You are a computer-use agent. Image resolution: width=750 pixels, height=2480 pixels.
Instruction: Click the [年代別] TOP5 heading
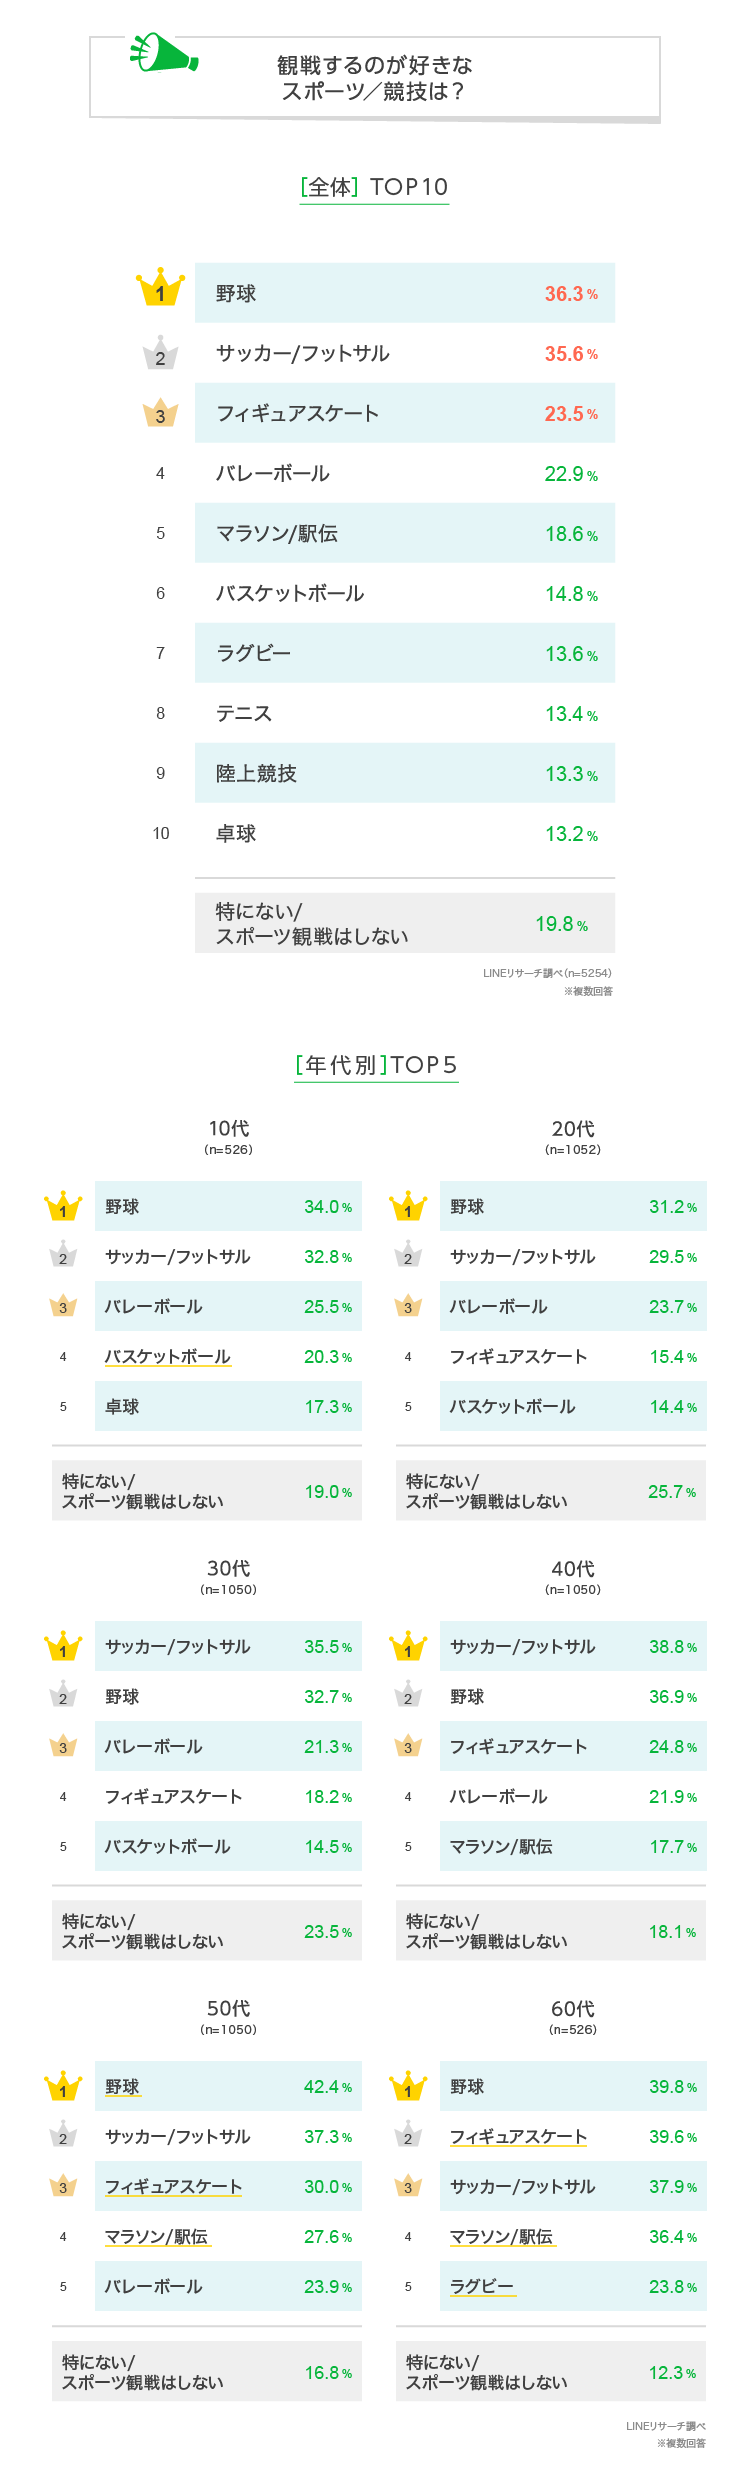[376, 1065]
